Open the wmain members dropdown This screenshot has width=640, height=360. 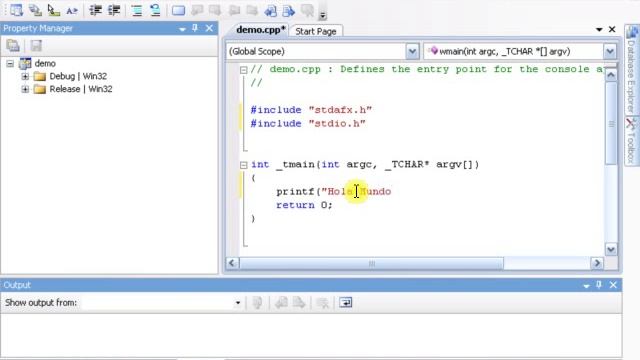(610, 51)
